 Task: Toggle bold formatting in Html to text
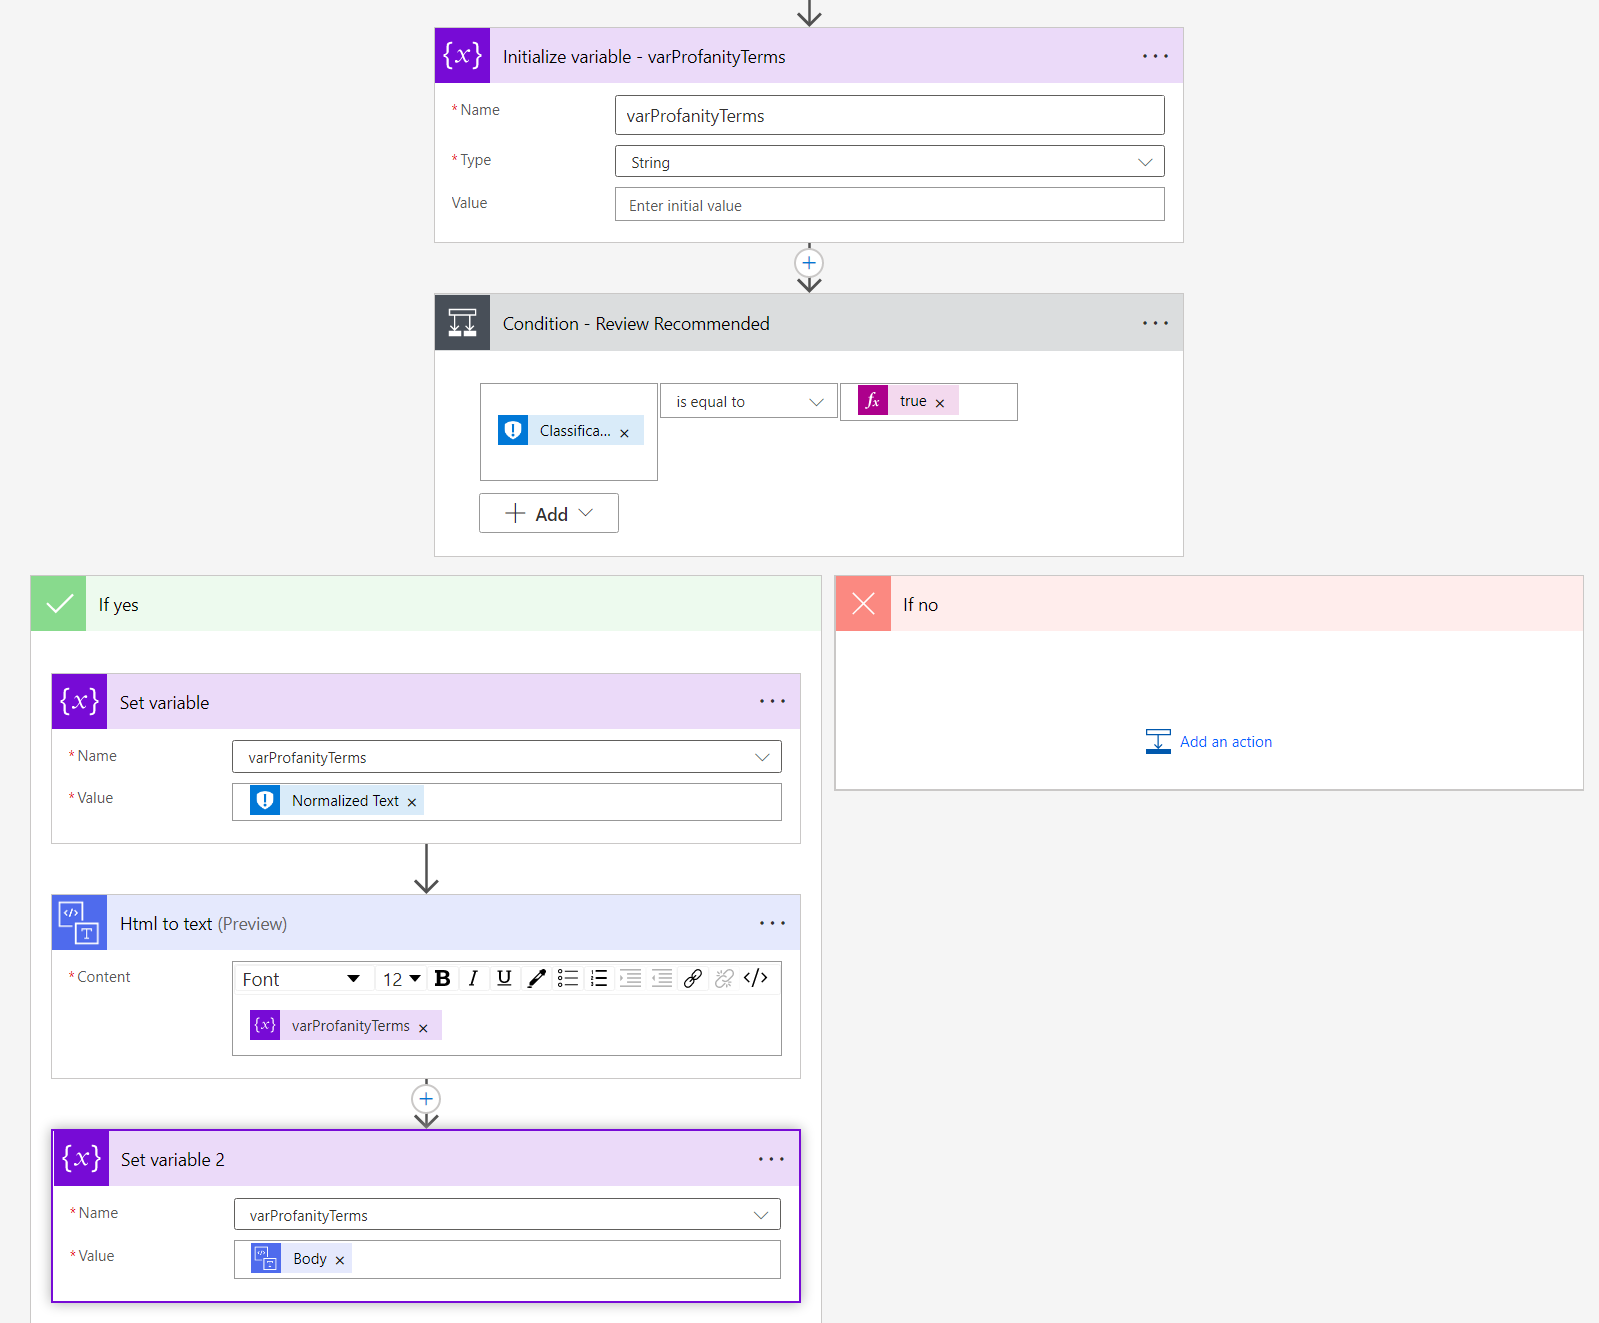point(442,979)
